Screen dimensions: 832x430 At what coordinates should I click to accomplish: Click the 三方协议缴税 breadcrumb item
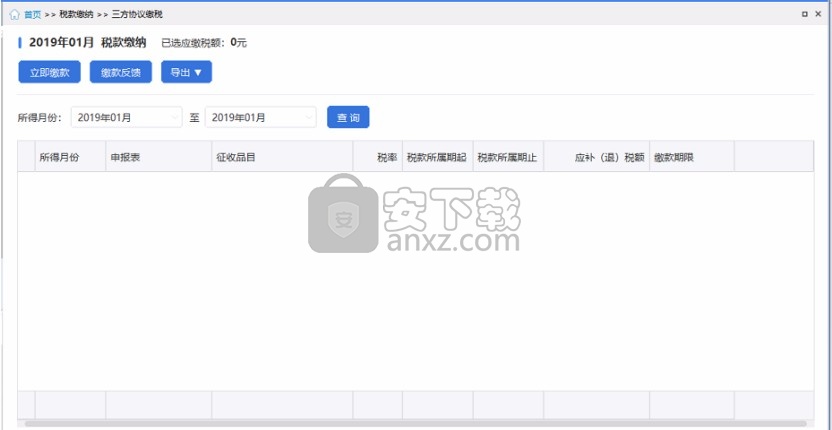137,15
